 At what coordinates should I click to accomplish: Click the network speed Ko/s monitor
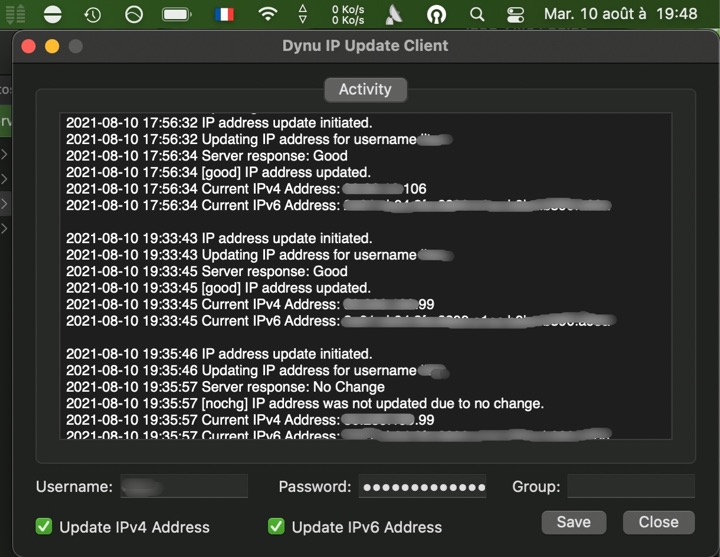point(347,15)
